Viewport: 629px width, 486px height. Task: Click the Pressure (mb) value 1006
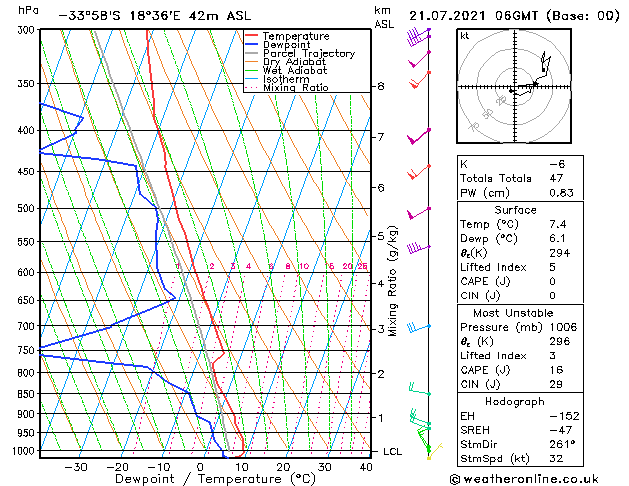(563, 327)
